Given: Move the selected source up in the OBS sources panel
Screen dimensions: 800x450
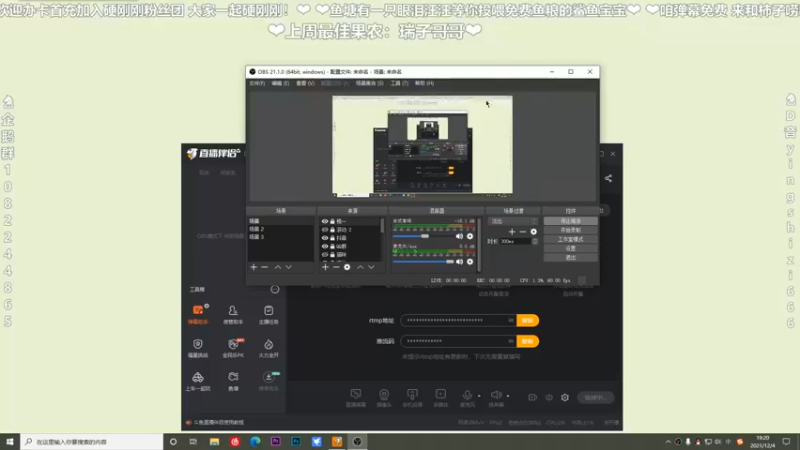Looking at the screenshot, I should tap(360, 267).
